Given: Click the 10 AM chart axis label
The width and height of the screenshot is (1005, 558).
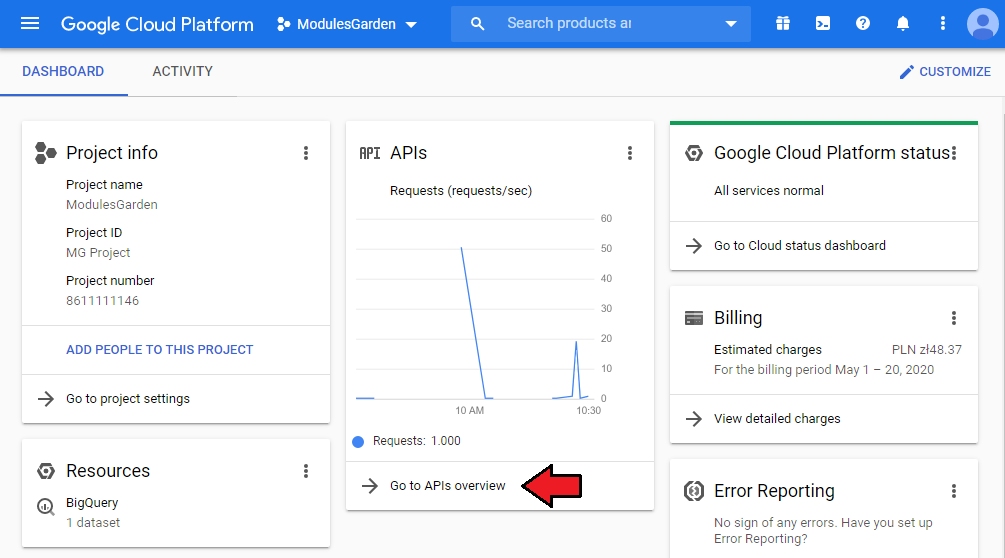Looking at the screenshot, I should pyautogui.click(x=470, y=411).
